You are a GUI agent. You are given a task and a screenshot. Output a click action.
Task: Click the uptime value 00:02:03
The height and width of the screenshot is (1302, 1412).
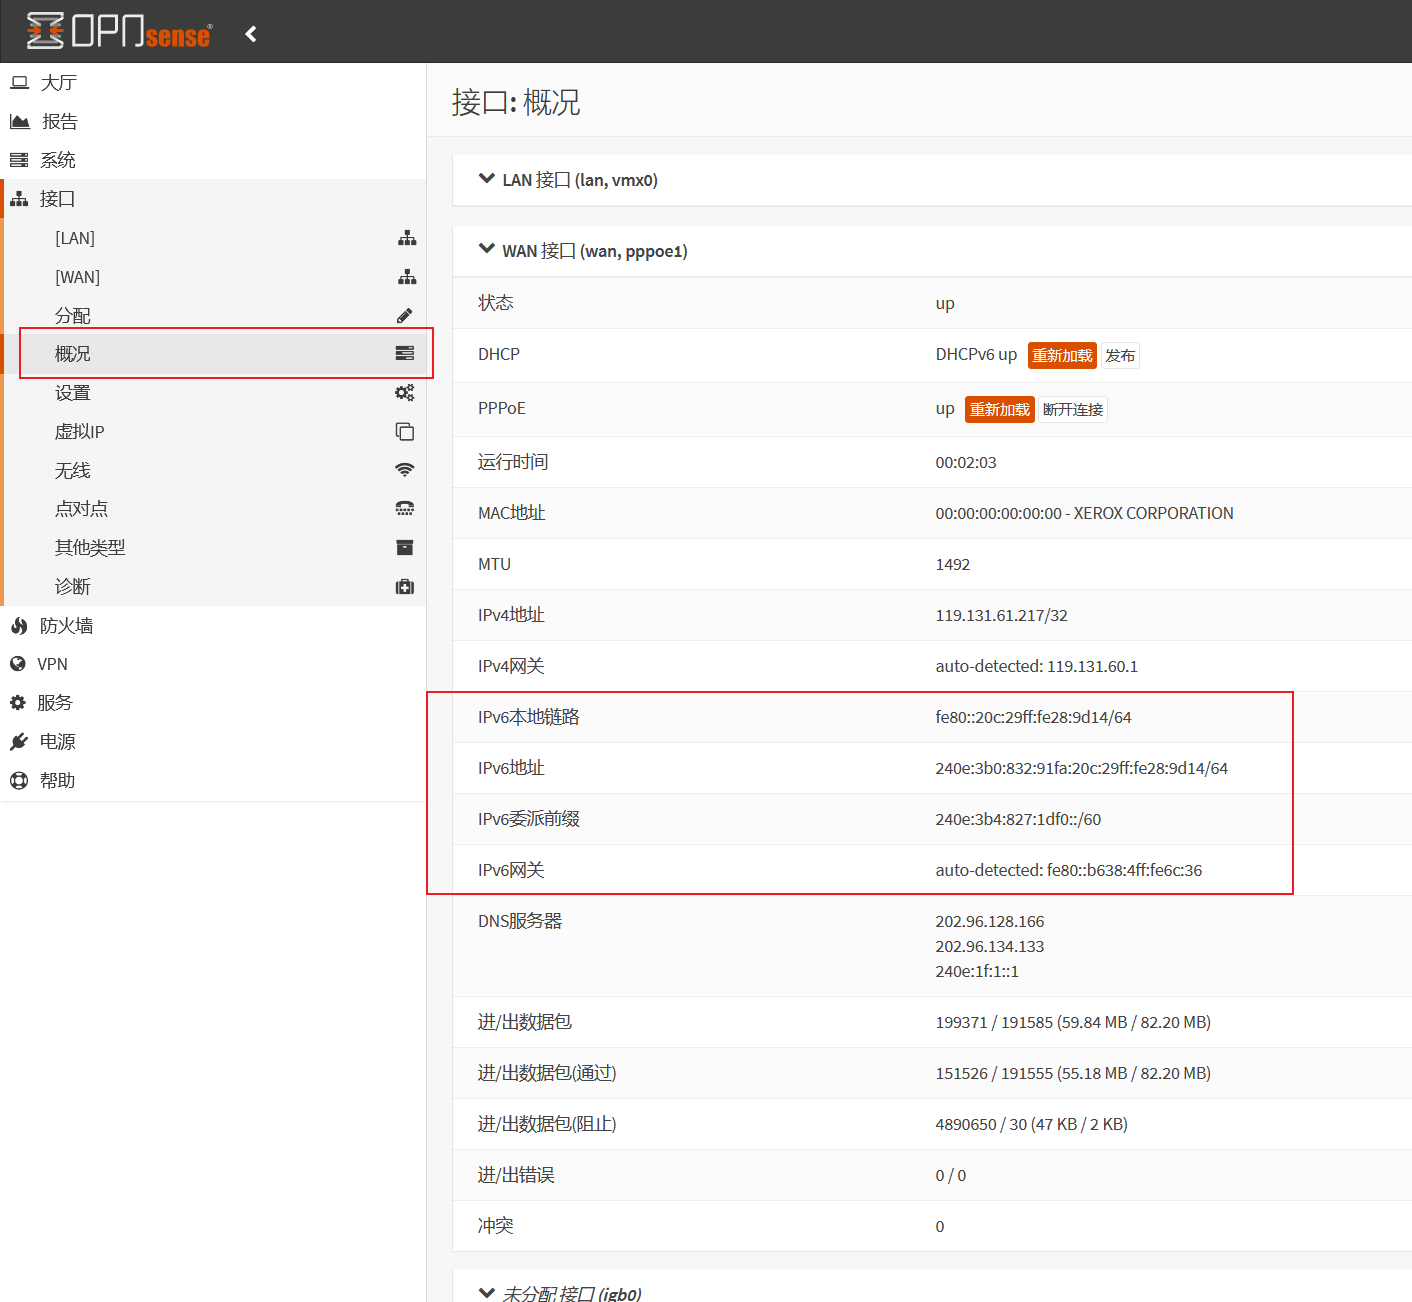click(x=966, y=463)
